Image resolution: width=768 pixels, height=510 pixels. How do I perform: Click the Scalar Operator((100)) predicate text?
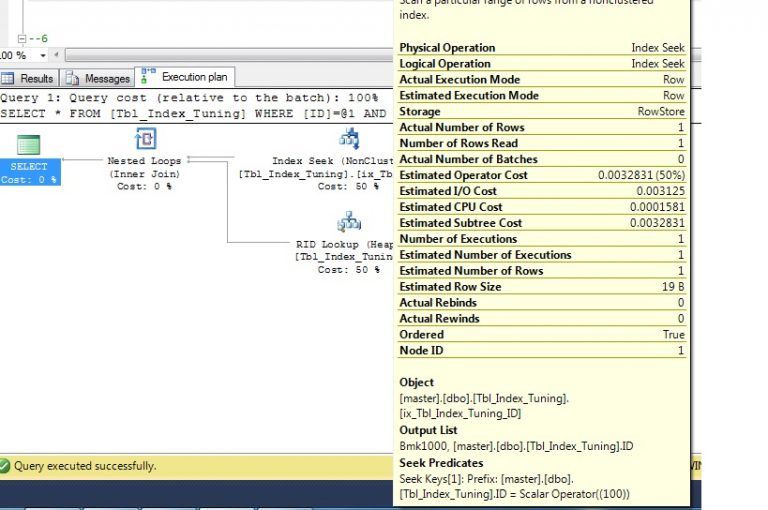pyautogui.click(x=574, y=494)
